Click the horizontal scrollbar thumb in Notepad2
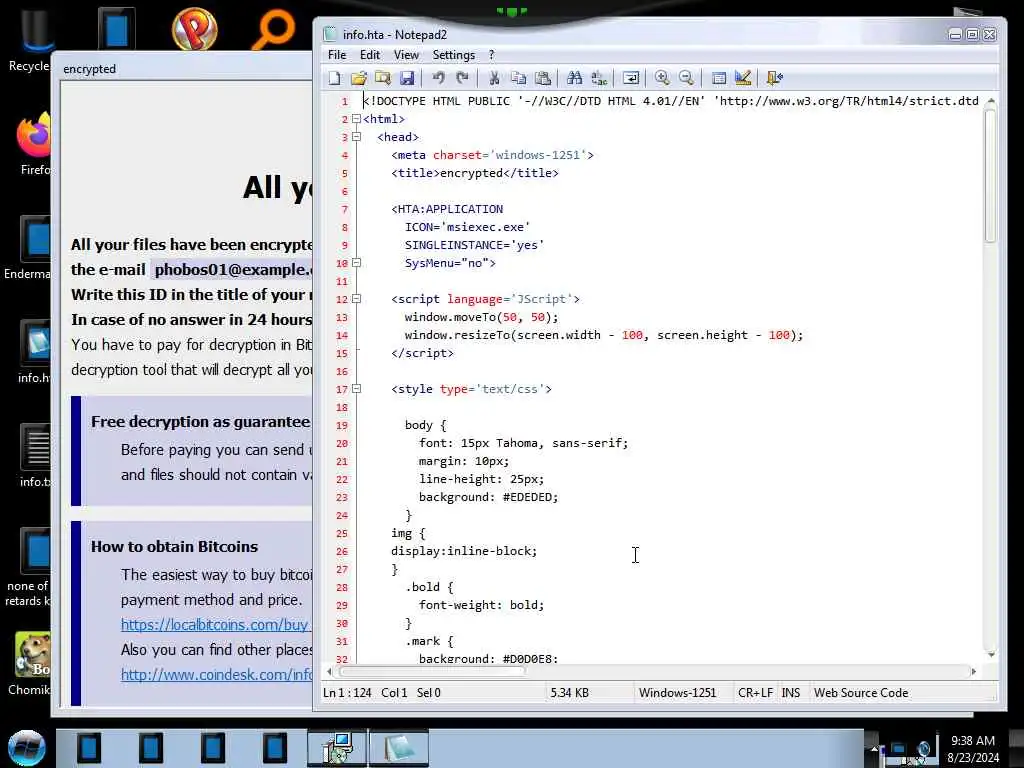The height and width of the screenshot is (768, 1024). 431,671
